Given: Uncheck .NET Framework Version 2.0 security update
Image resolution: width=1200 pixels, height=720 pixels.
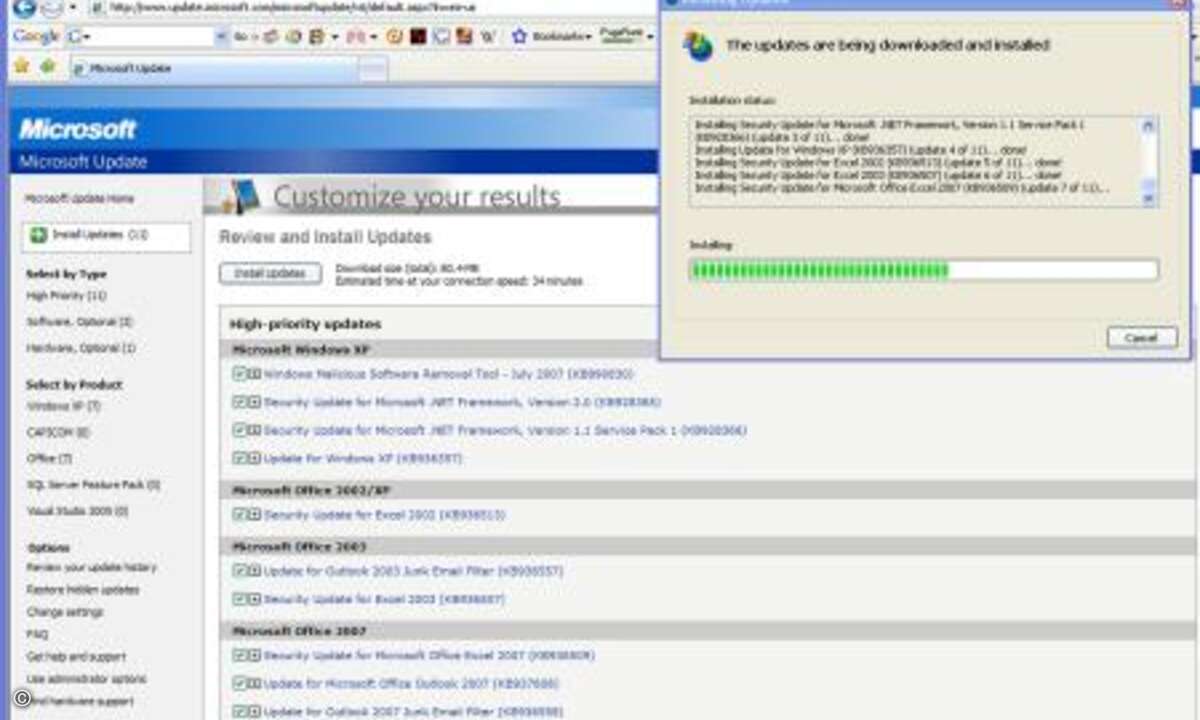Looking at the screenshot, I should (x=239, y=401).
